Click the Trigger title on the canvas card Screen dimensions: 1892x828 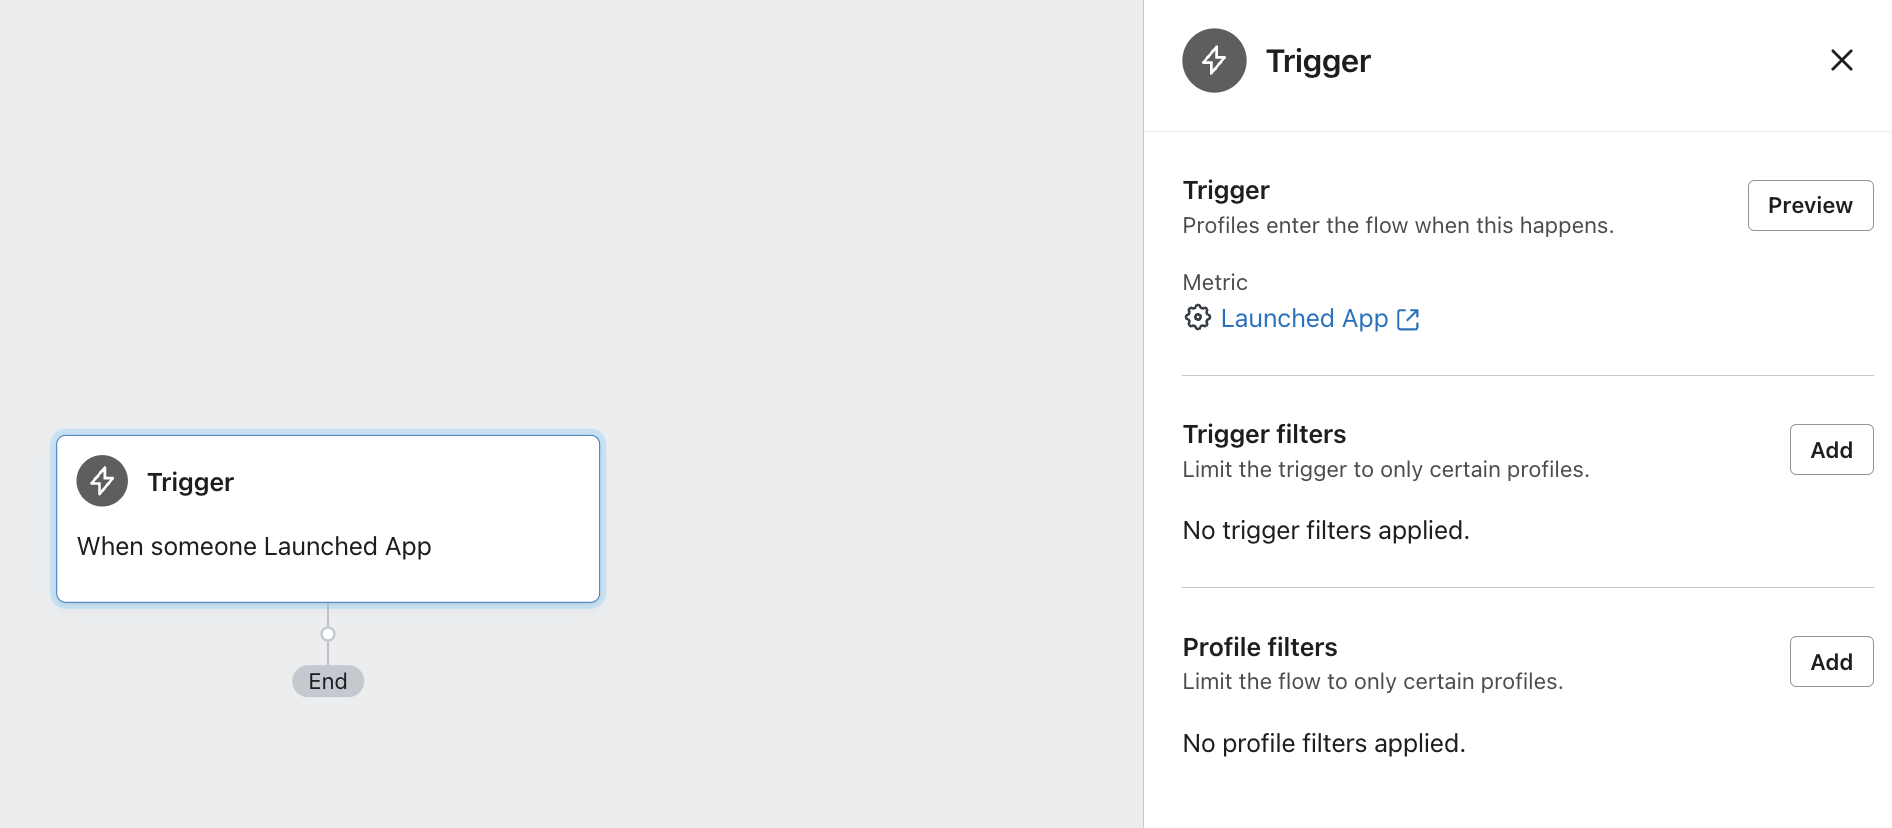coord(190,482)
